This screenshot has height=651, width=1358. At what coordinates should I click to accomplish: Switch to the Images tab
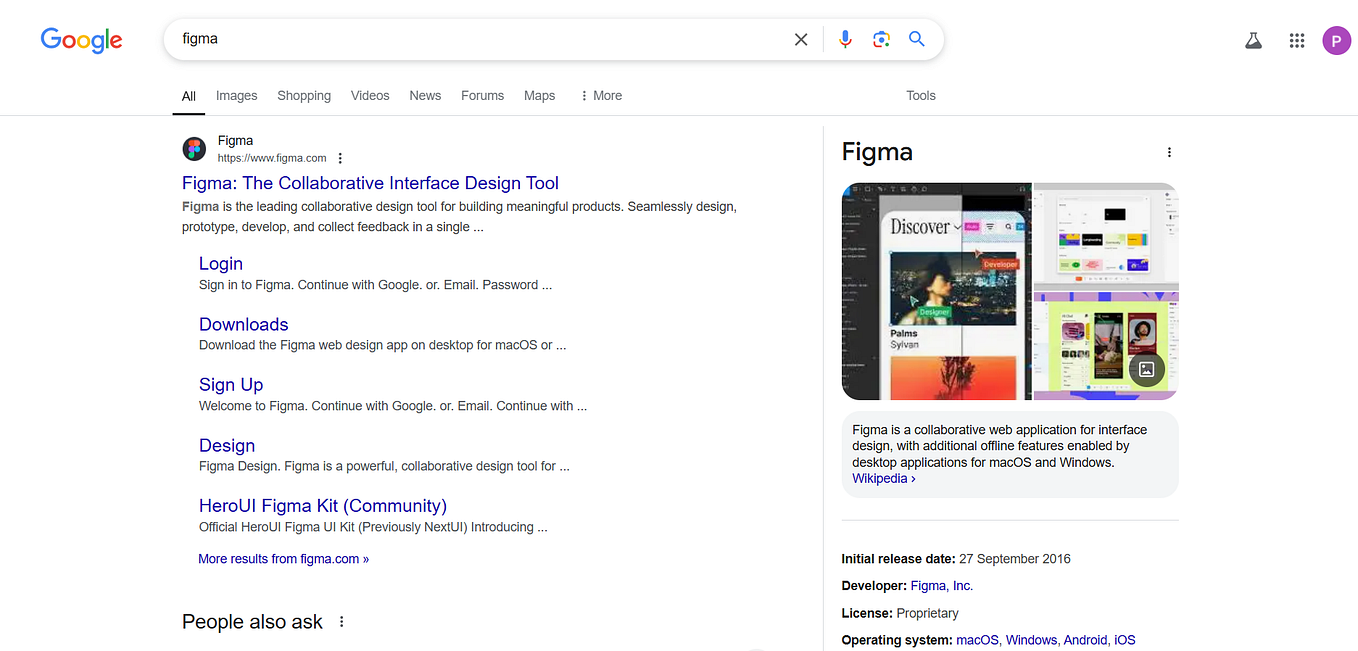click(236, 95)
